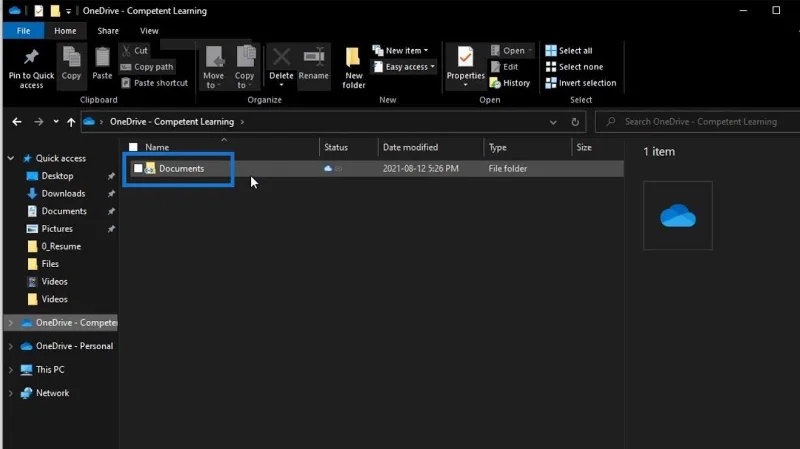Image resolution: width=800 pixels, height=449 pixels.
Task: Copy path of selected item
Action: [147, 67]
